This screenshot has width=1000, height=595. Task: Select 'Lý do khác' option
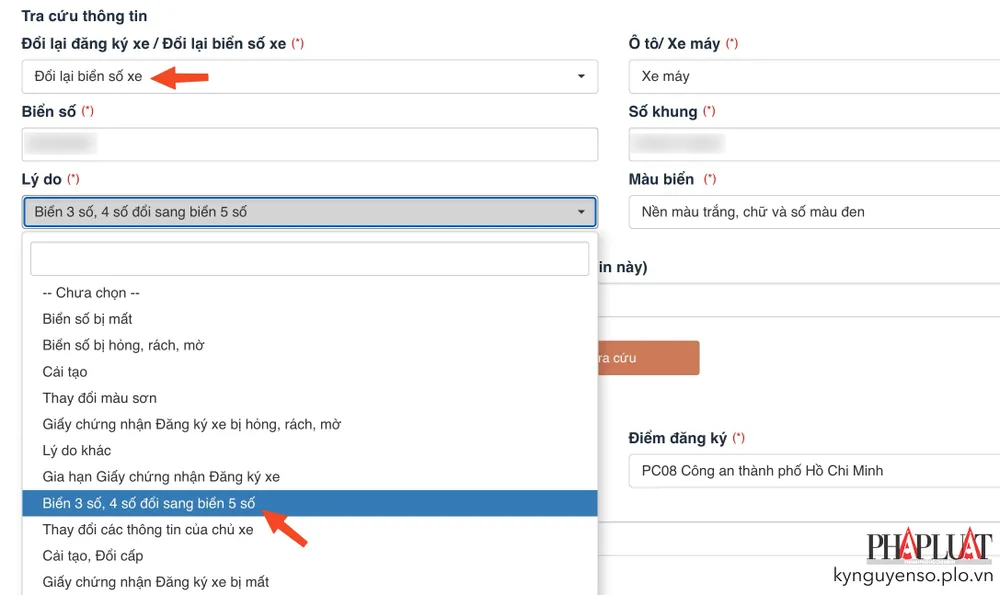click(x=77, y=451)
